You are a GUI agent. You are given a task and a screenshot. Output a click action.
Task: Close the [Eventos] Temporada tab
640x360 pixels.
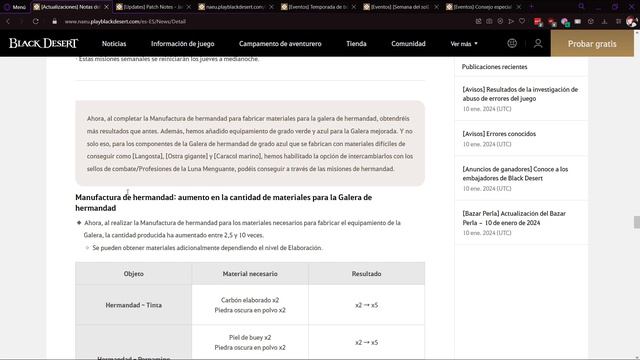354,7
